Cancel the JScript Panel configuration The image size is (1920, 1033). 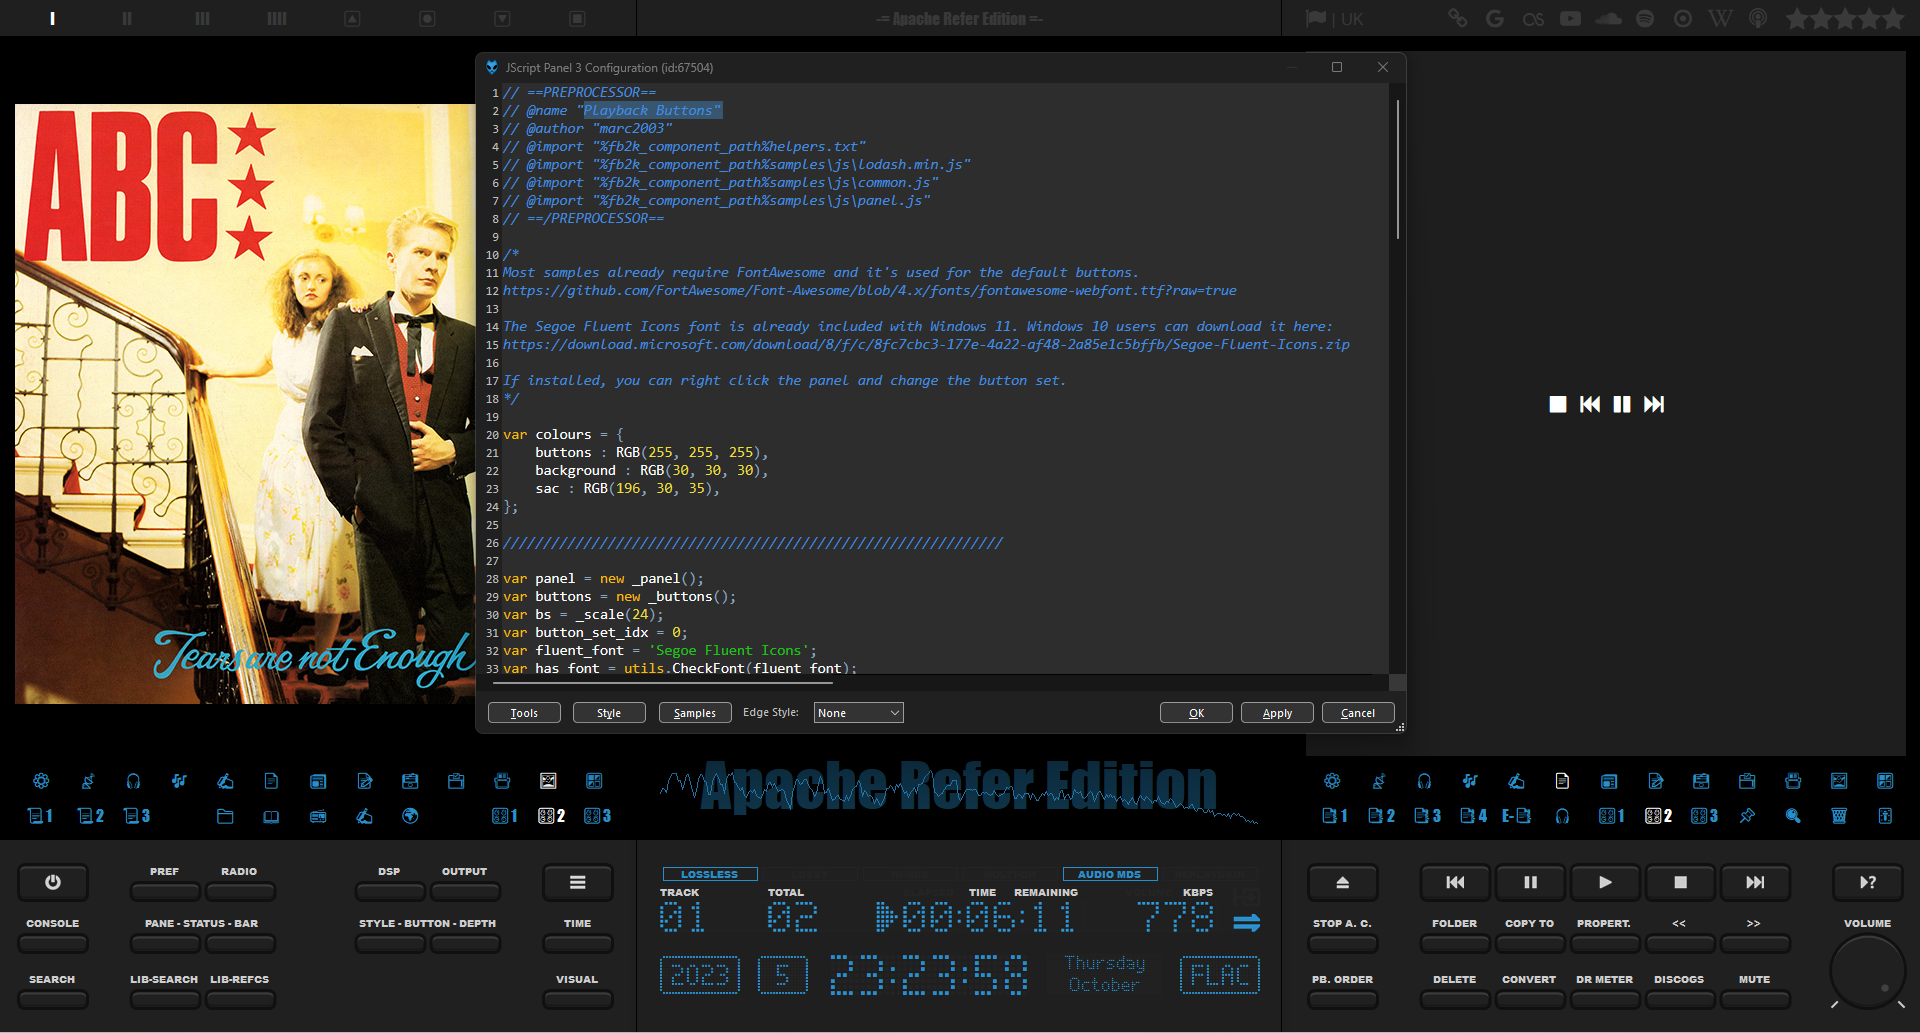[1358, 713]
